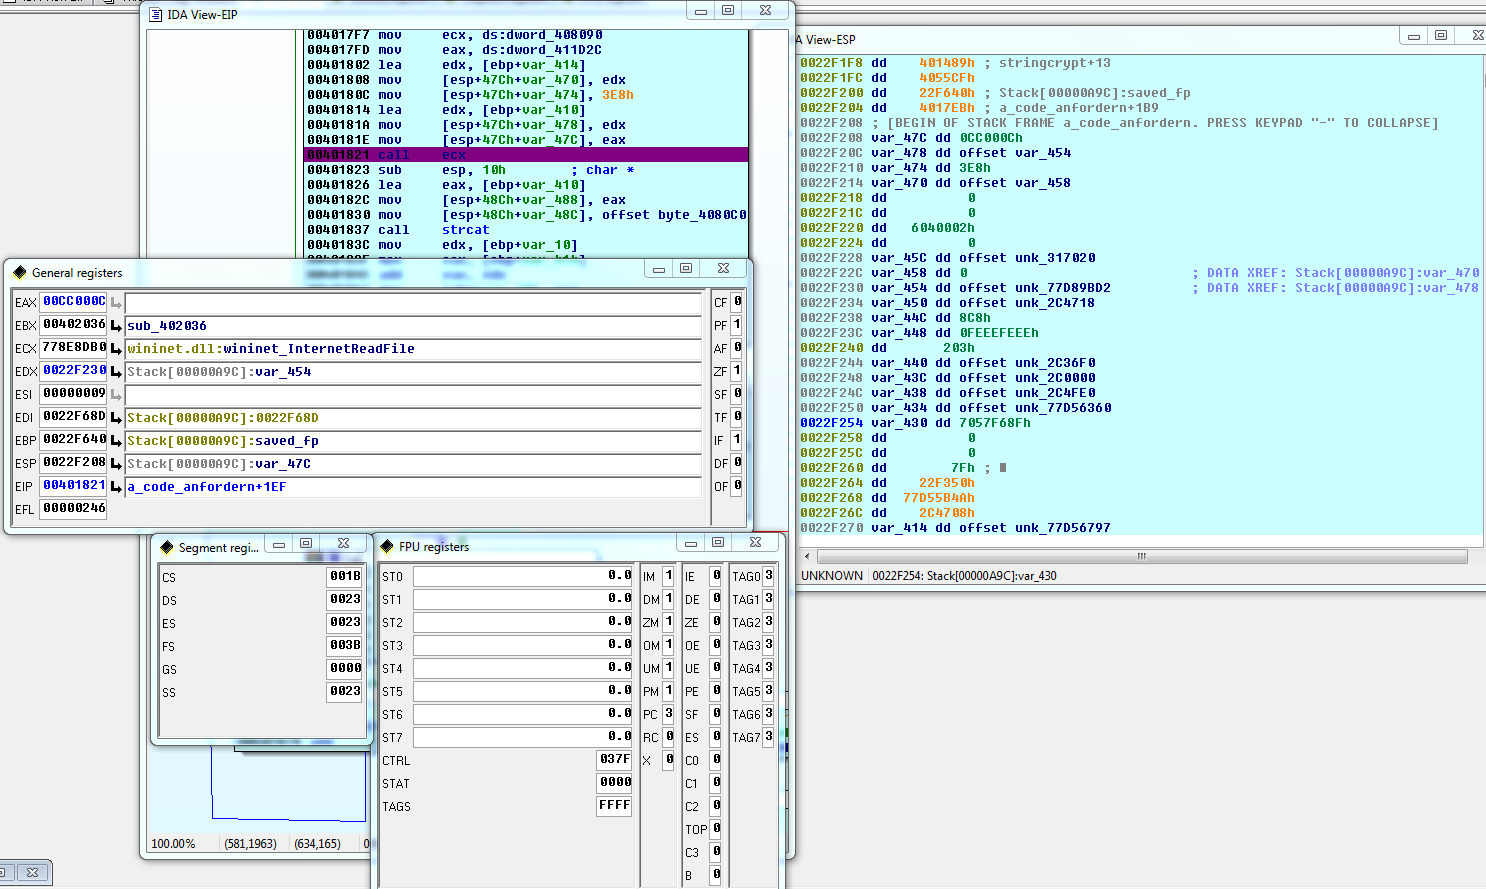Click the General registers diamond icon
The height and width of the screenshot is (889, 1486).
(19, 272)
